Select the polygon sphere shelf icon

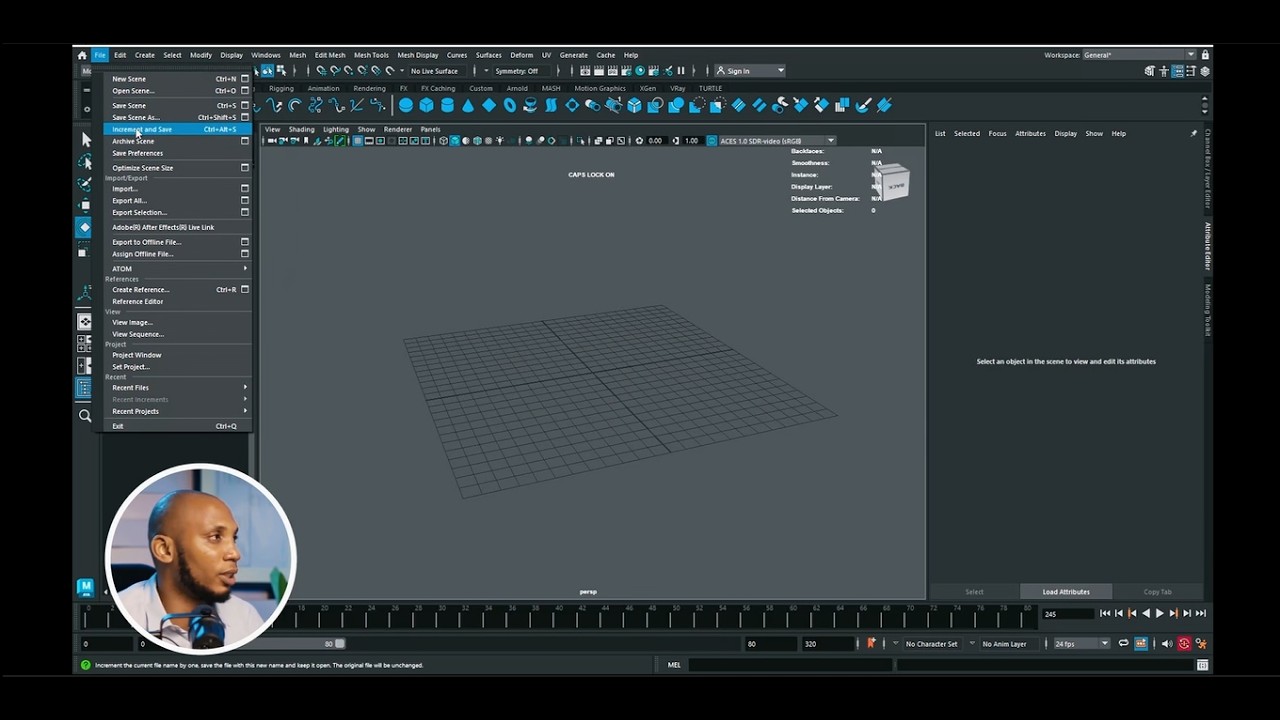[405, 105]
